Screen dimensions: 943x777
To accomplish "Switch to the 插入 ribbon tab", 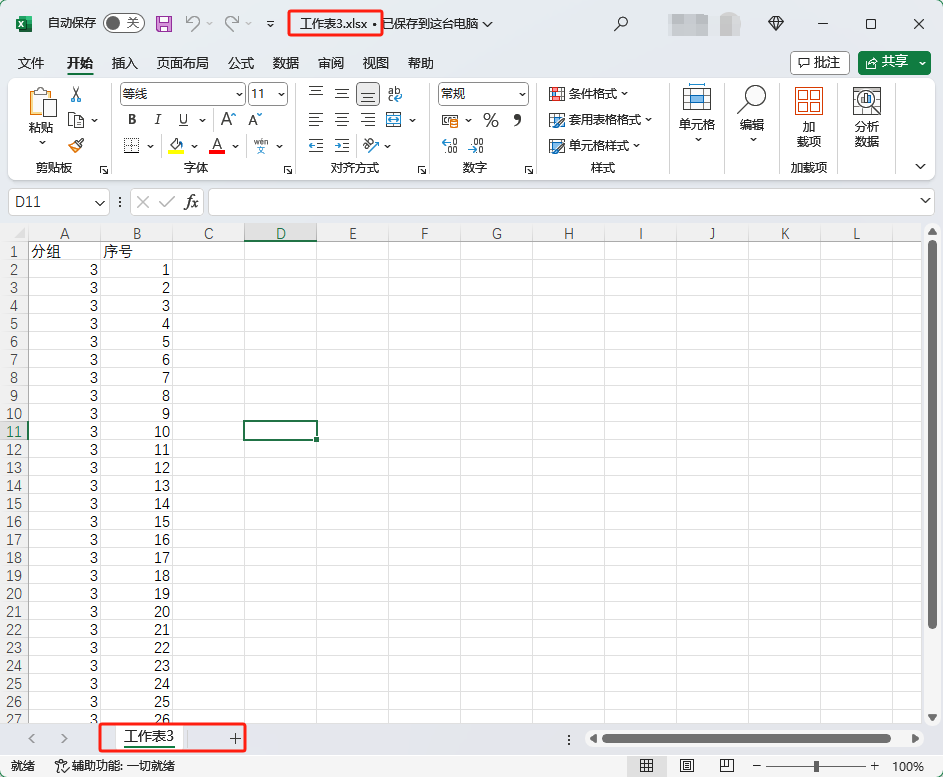I will 125,62.
